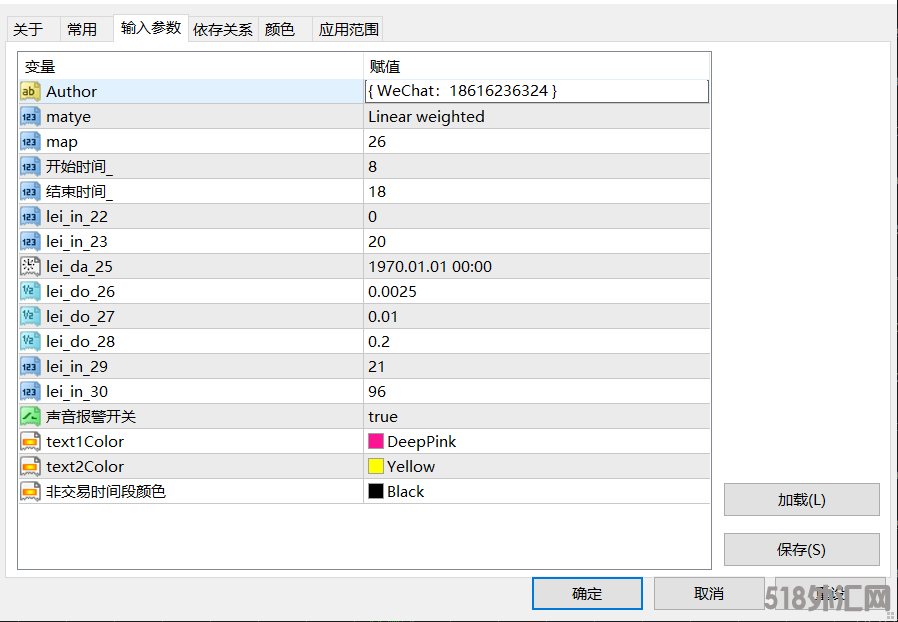Click the 取消 button
Image resolution: width=898 pixels, height=622 pixels.
(x=709, y=593)
